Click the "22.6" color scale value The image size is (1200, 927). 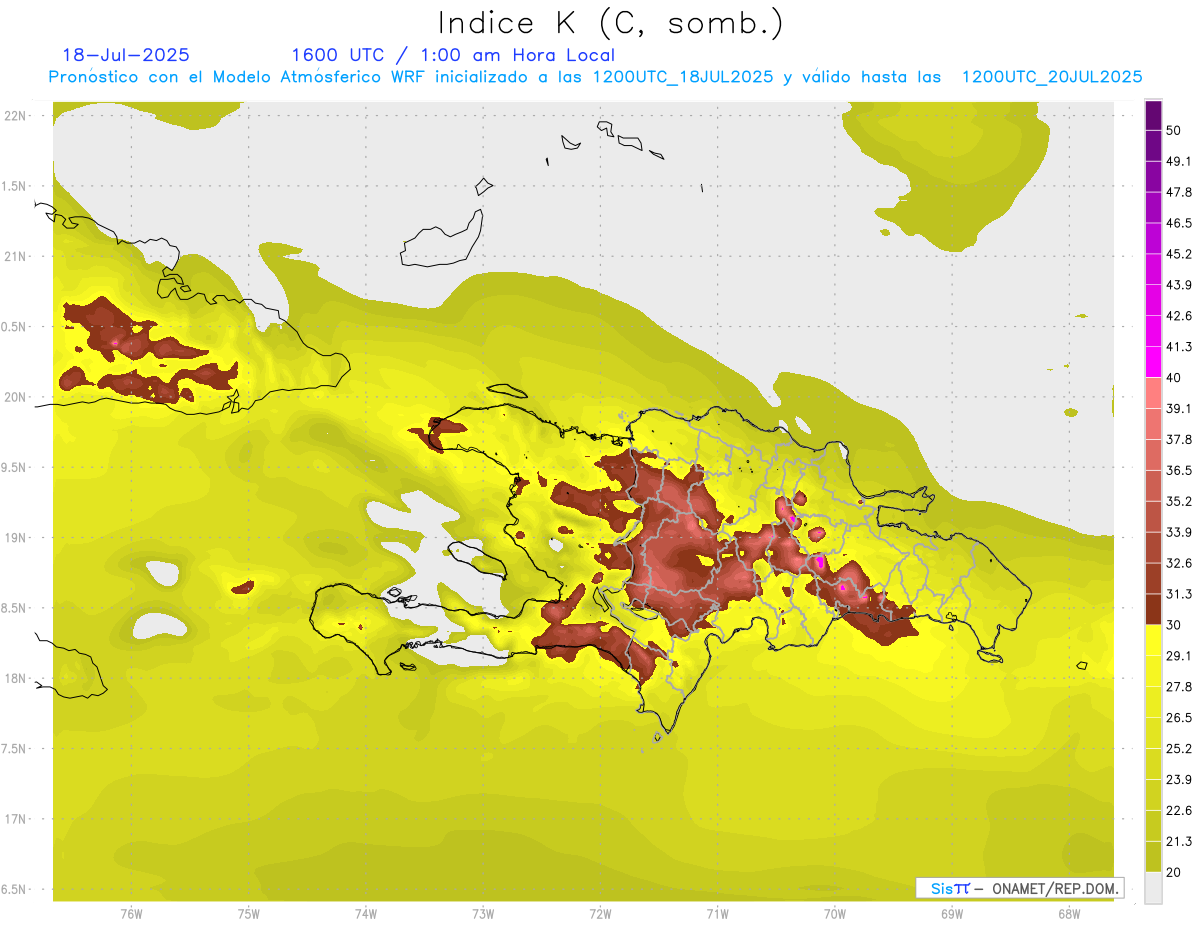click(x=1179, y=811)
